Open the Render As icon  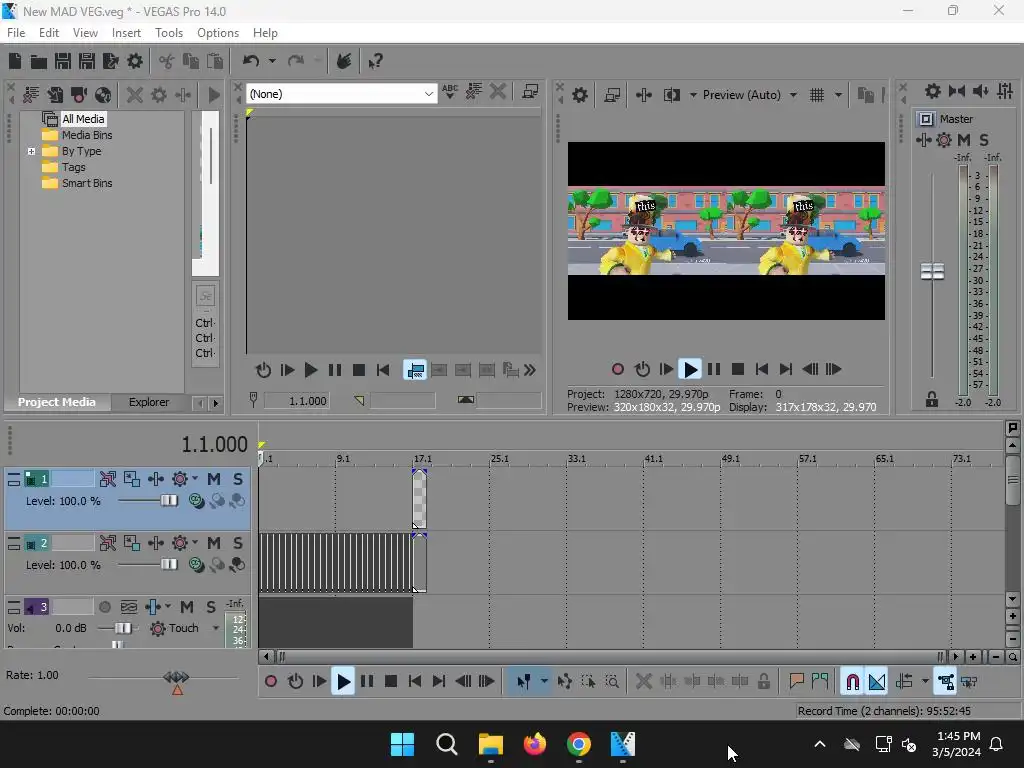click(x=111, y=61)
